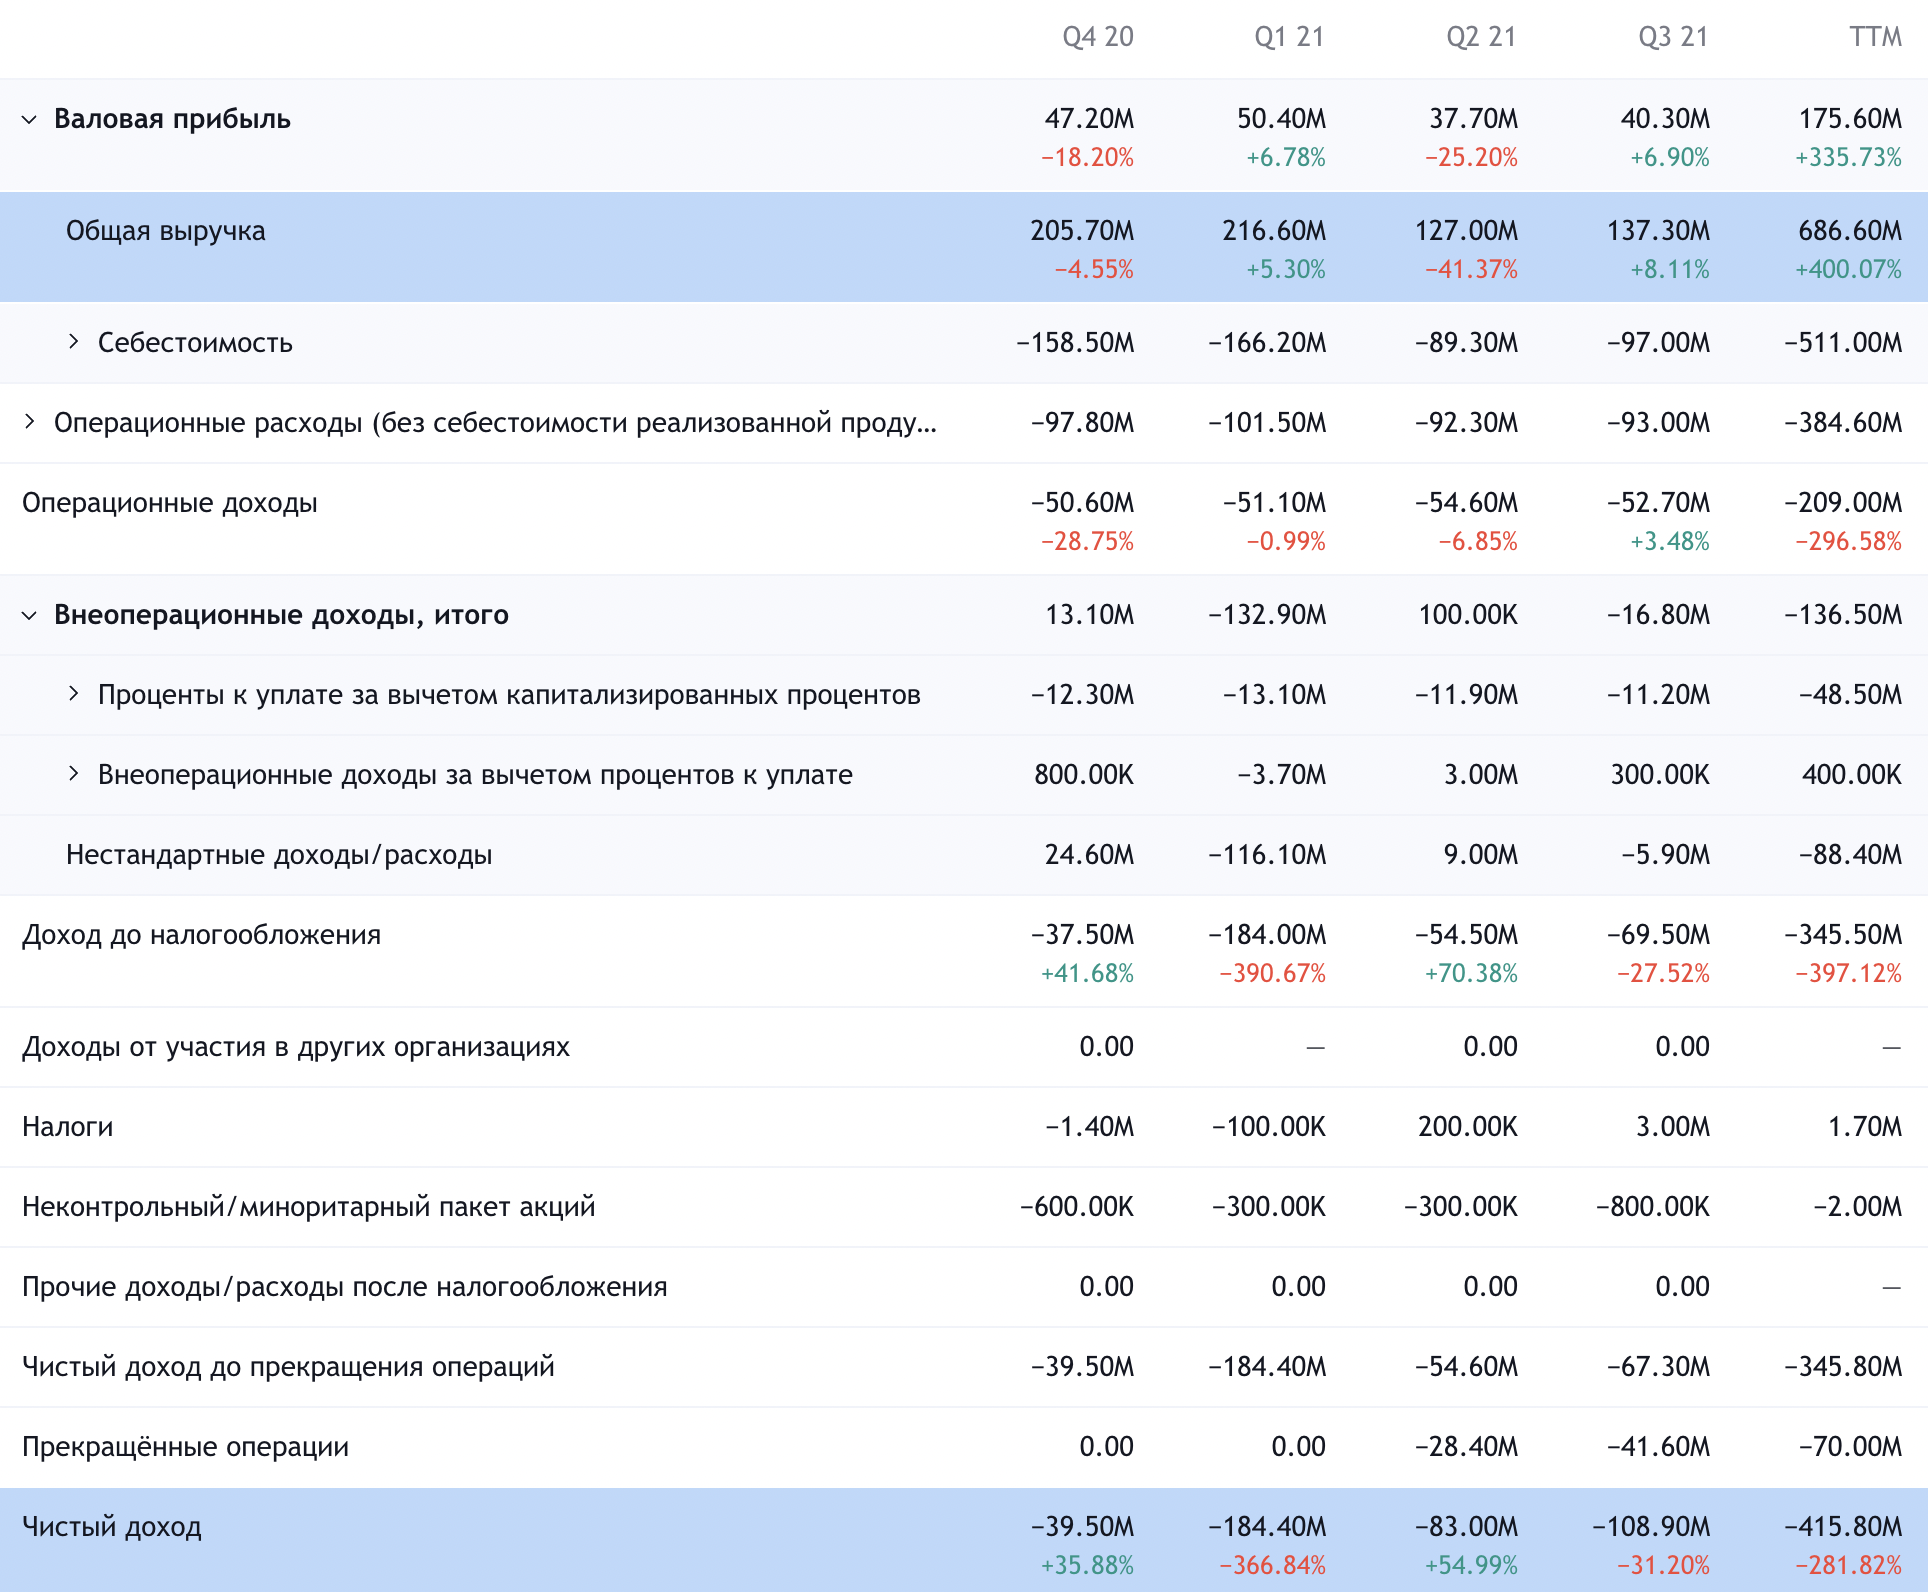This screenshot has height=1592, width=1928.
Task: Click pretax income value −184.00M
Action: point(1268,935)
